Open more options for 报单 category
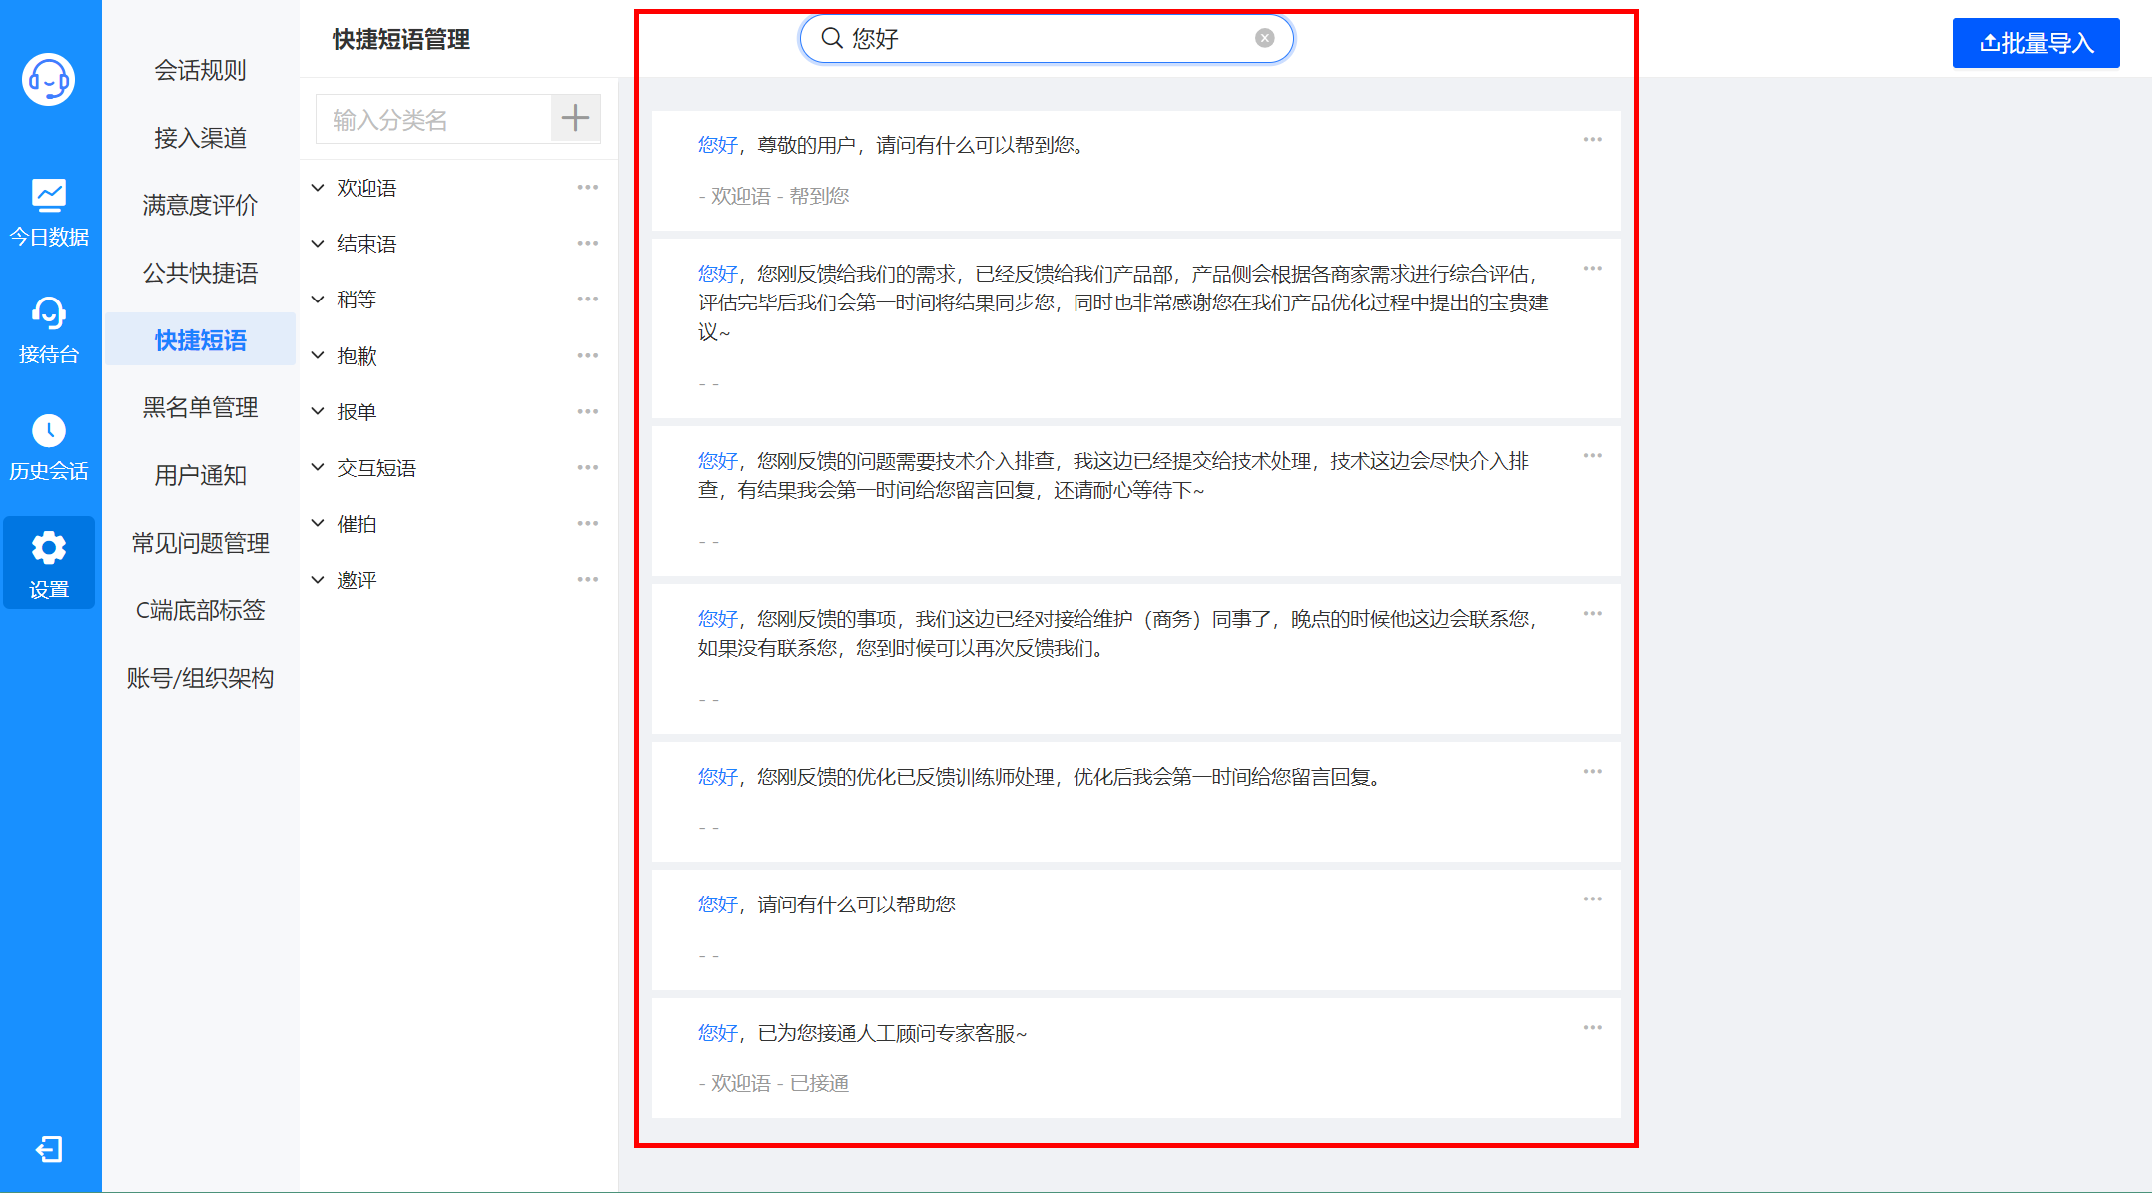The height and width of the screenshot is (1201, 2152). (x=587, y=411)
